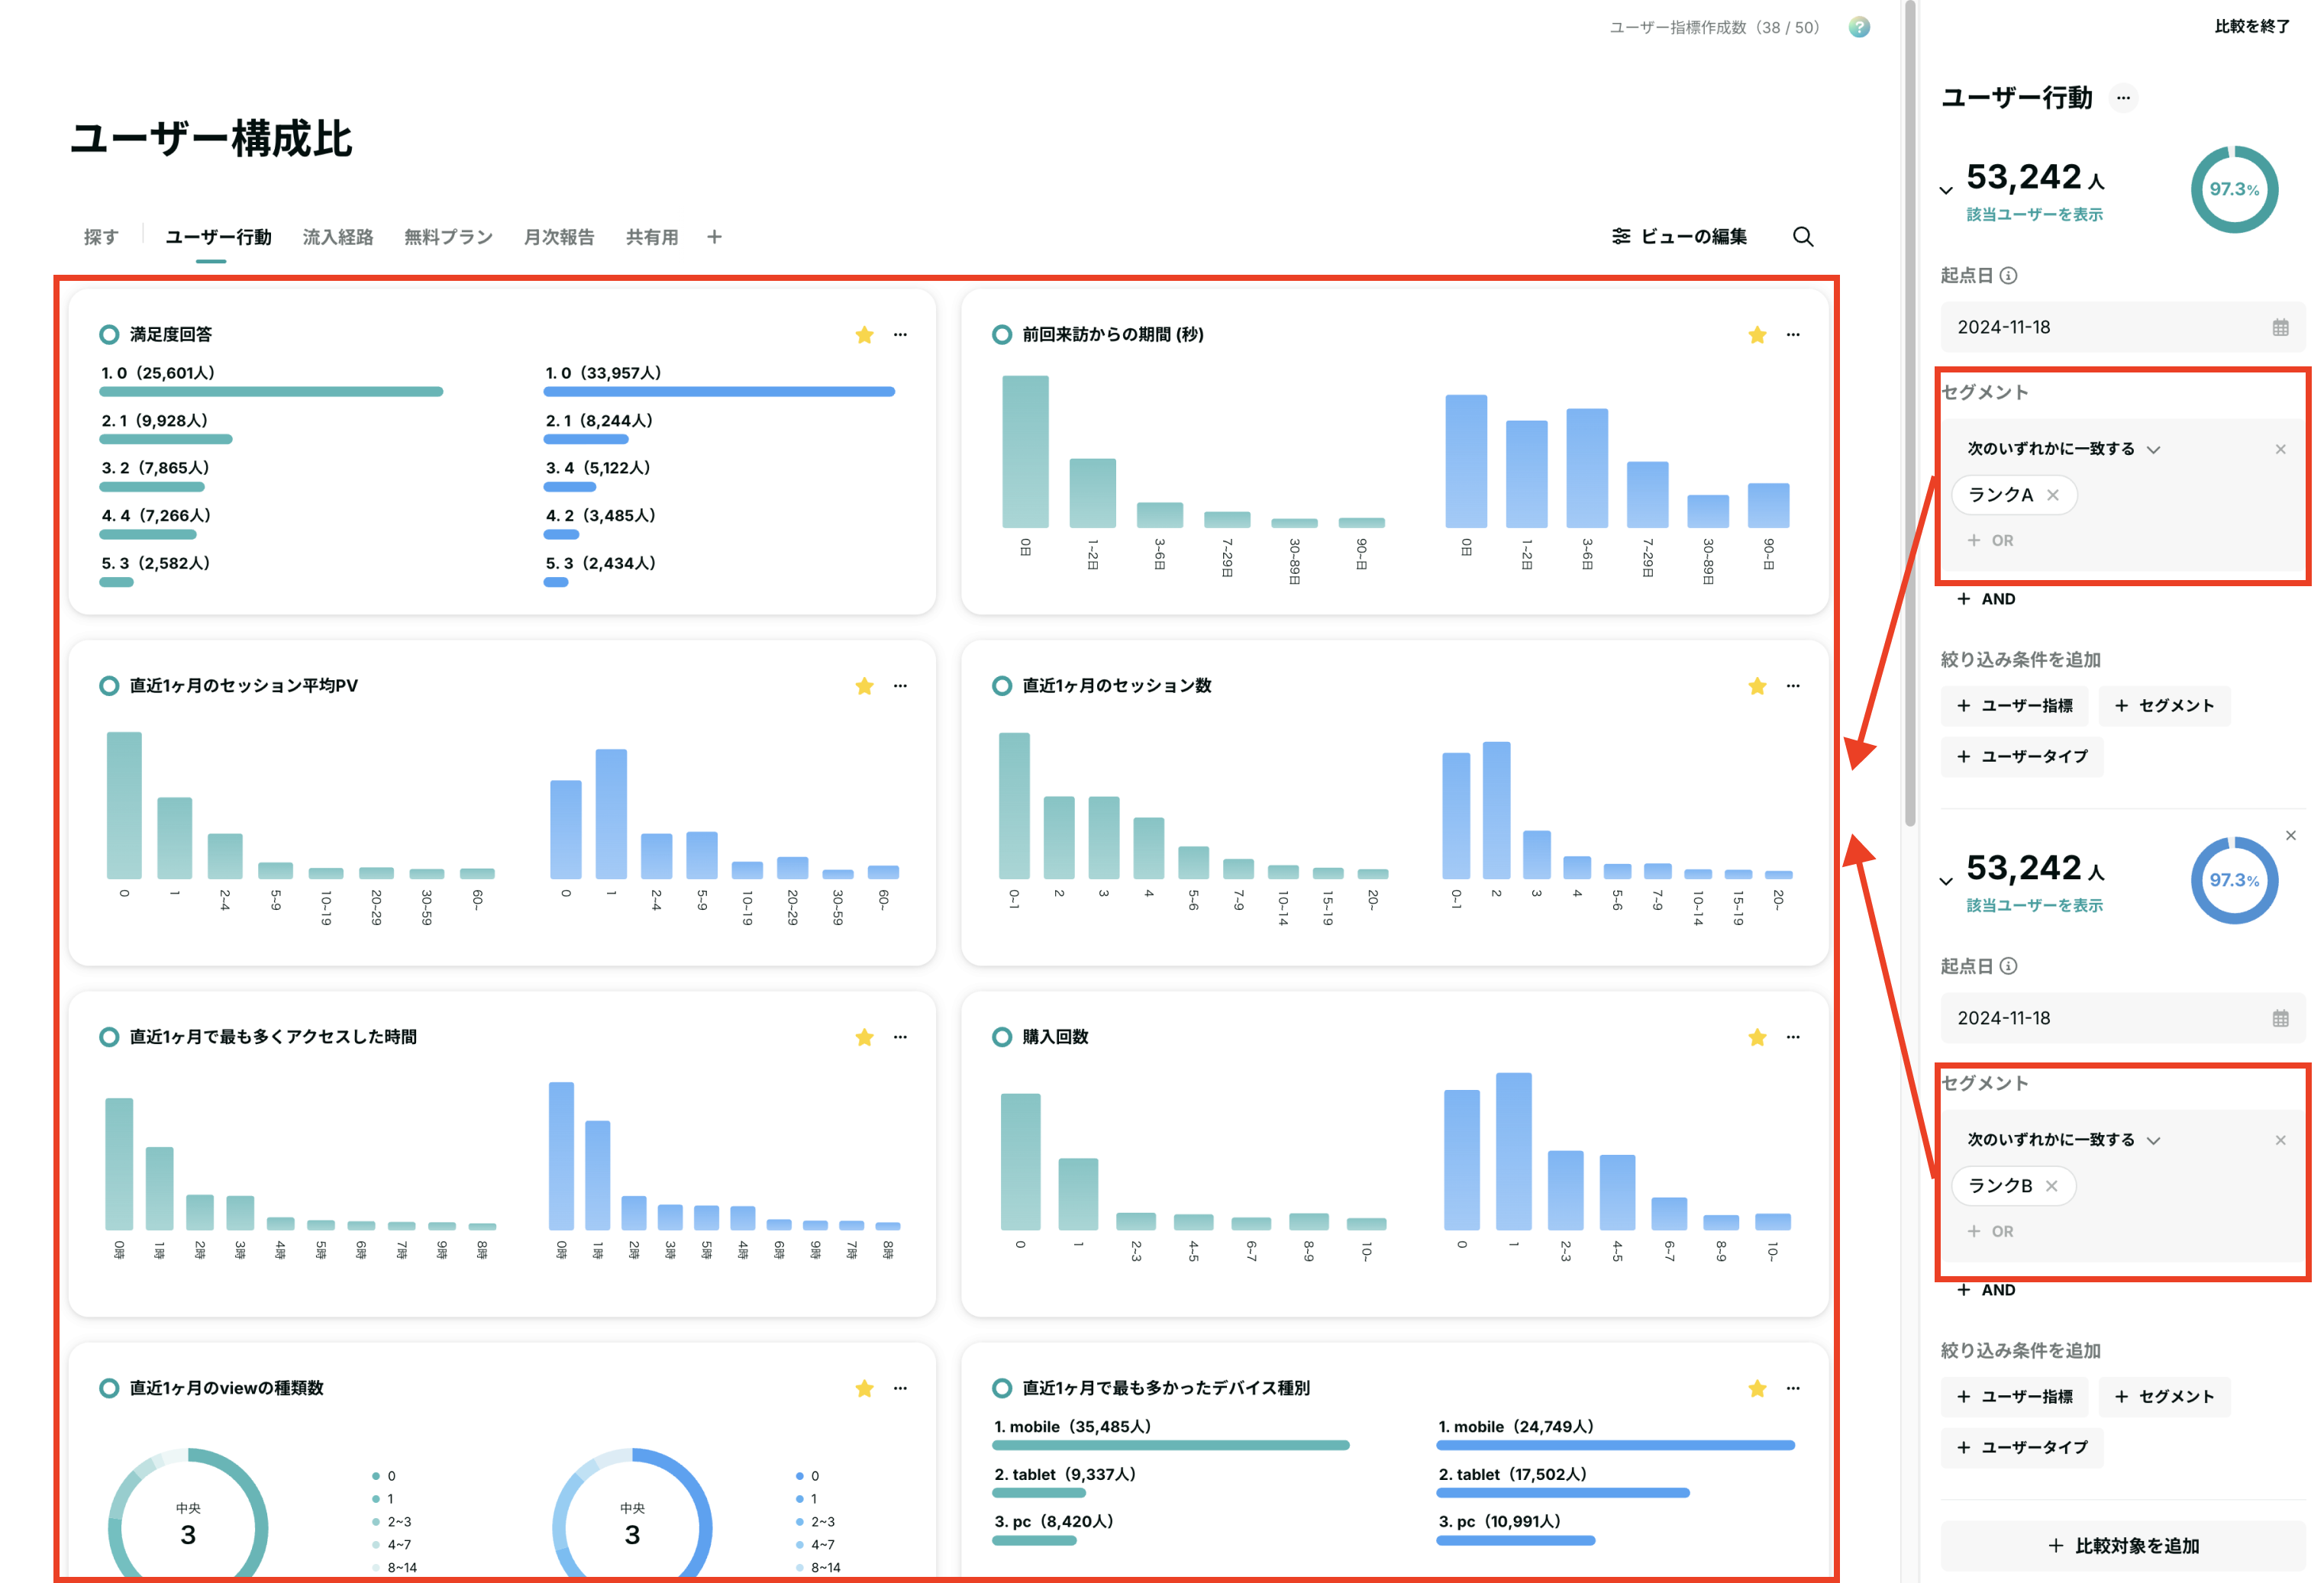Viewport: 2324px width, 1583px height.
Task: Open more menu on 直近1ヶ月で最も多くアクセスした時間 card
Action: 900,1037
